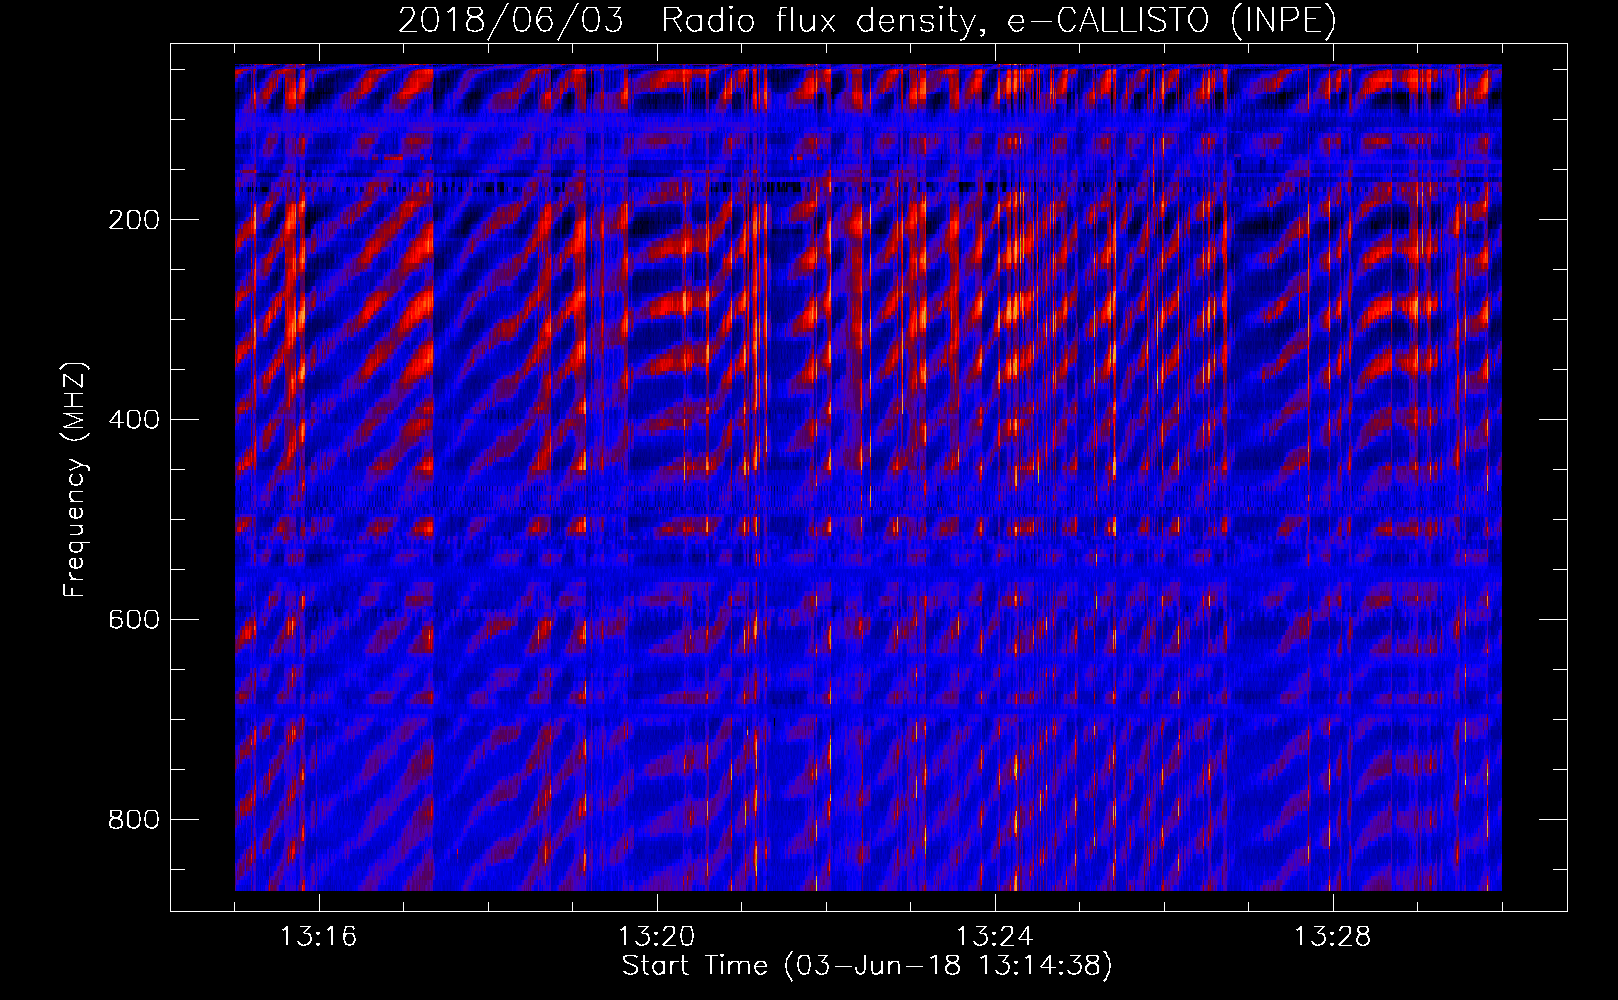Click the frequency tick label '200'
The width and height of the screenshot is (1618, 1000).
coord(134,220)
